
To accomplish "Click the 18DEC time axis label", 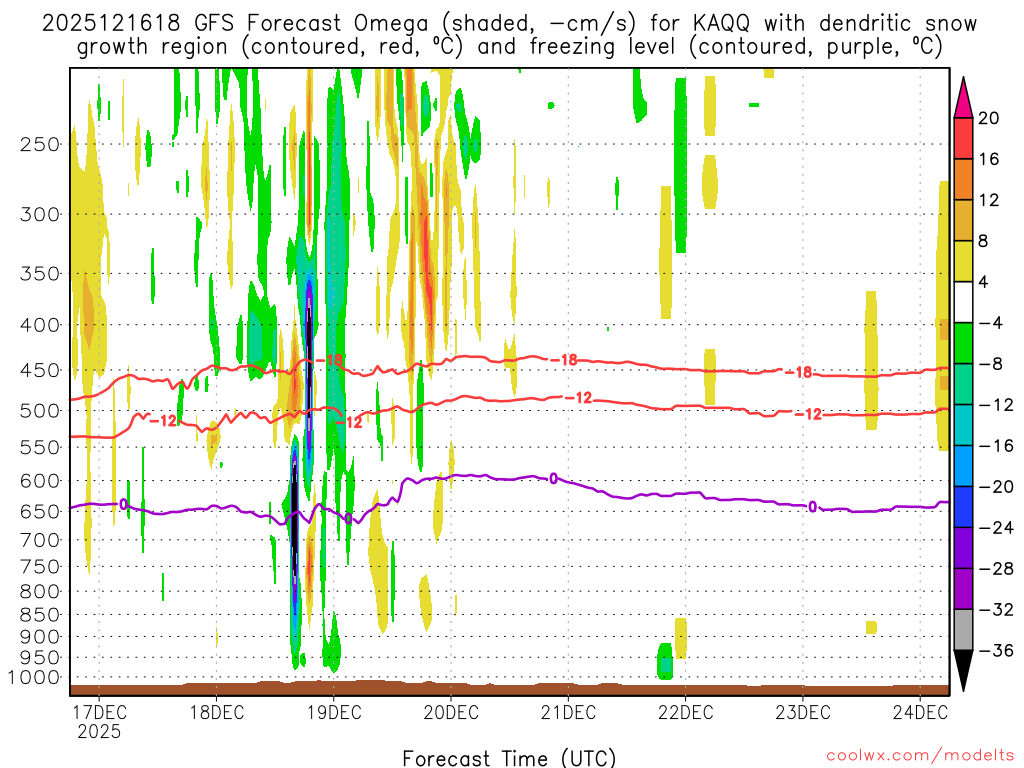I will 217,712.
